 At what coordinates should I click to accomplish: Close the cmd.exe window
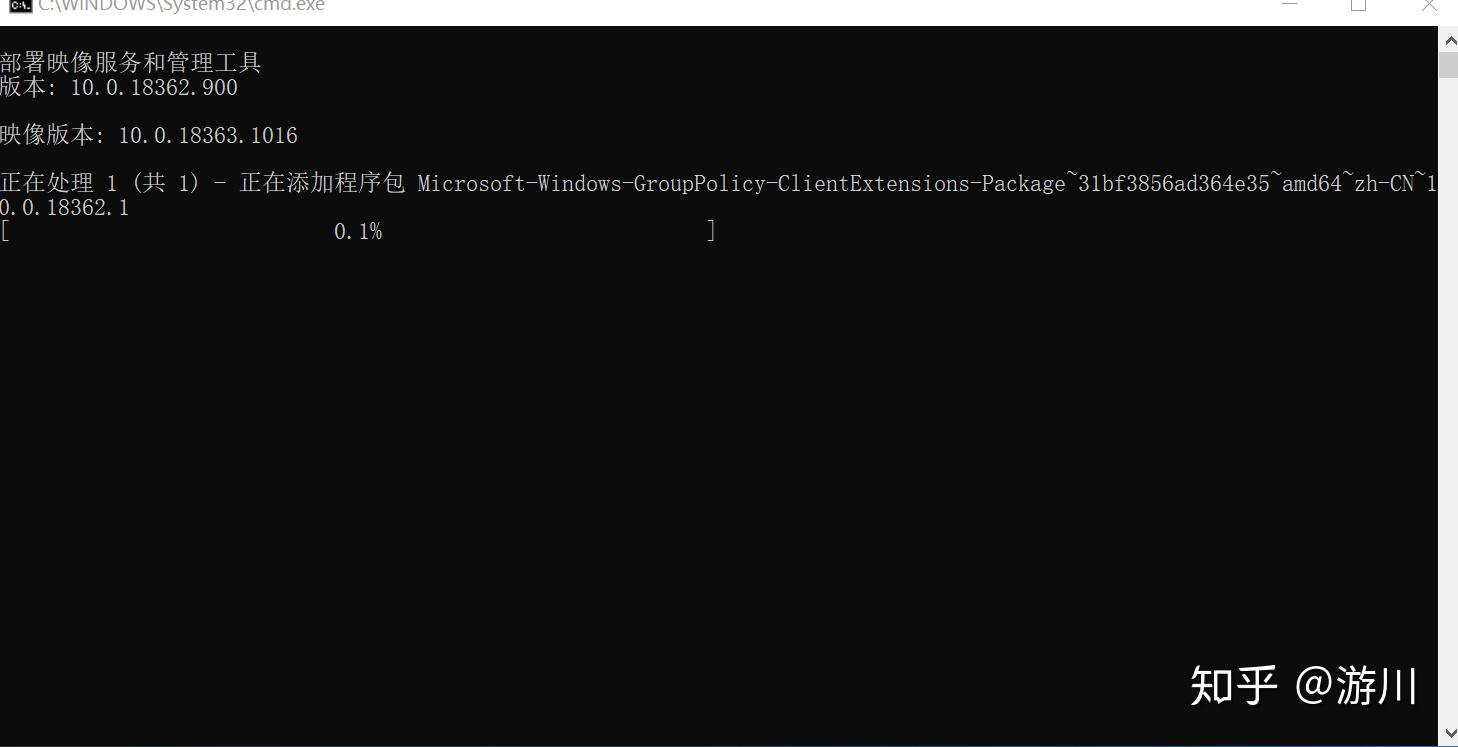(1429, 4)
